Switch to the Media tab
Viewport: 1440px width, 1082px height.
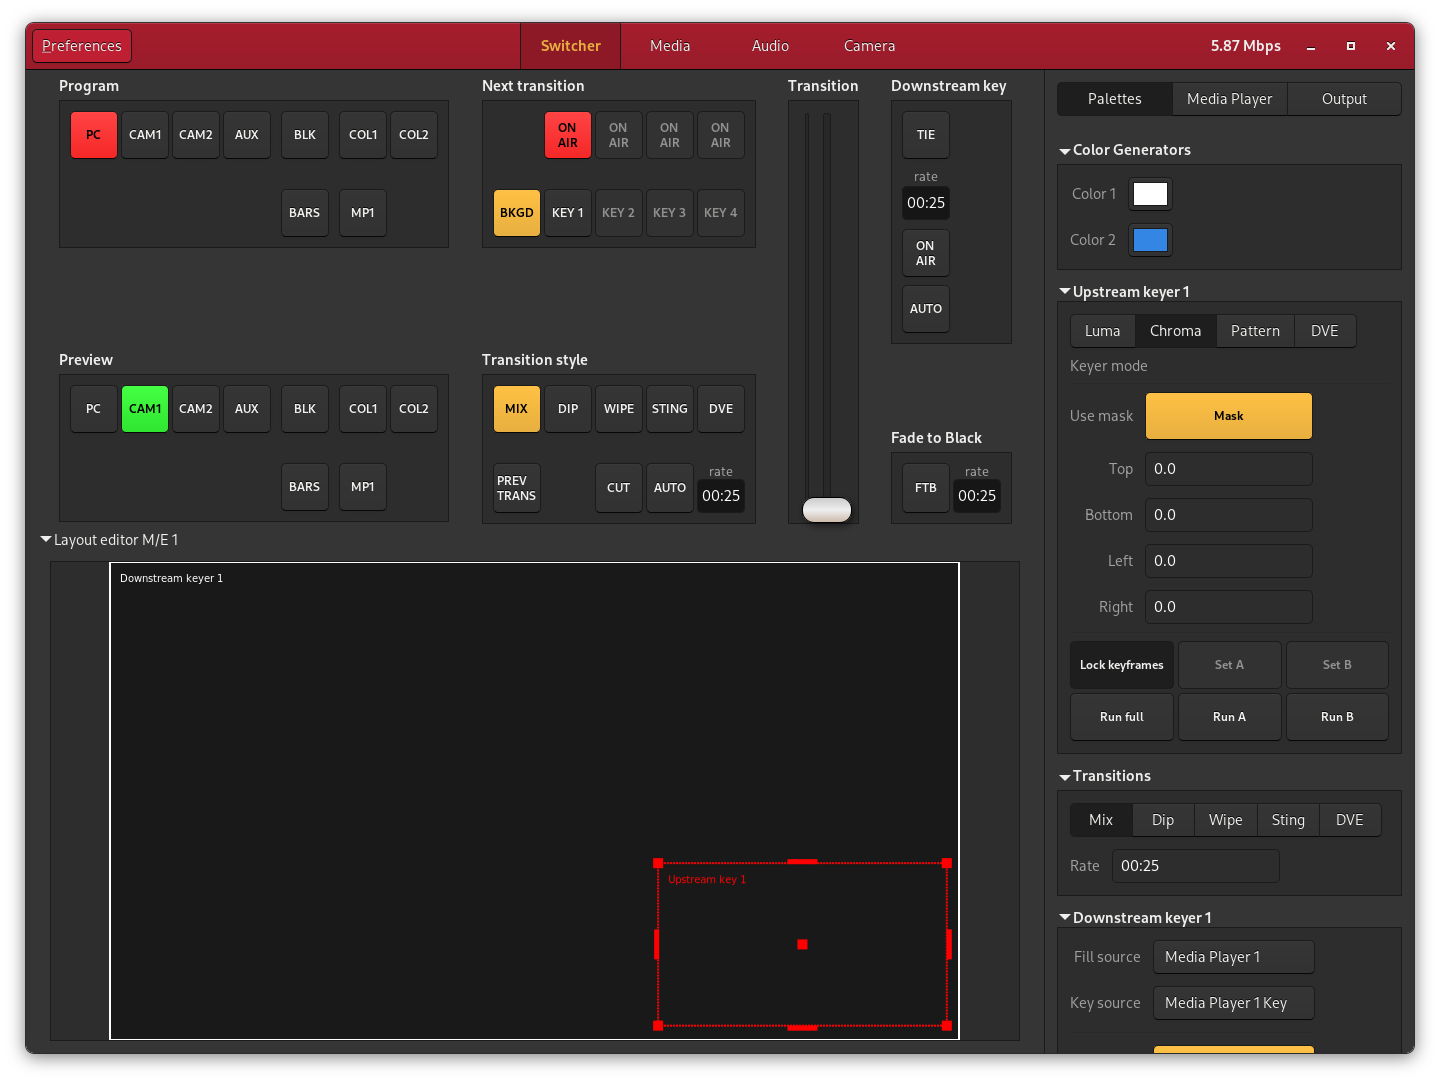coord(670,46)
